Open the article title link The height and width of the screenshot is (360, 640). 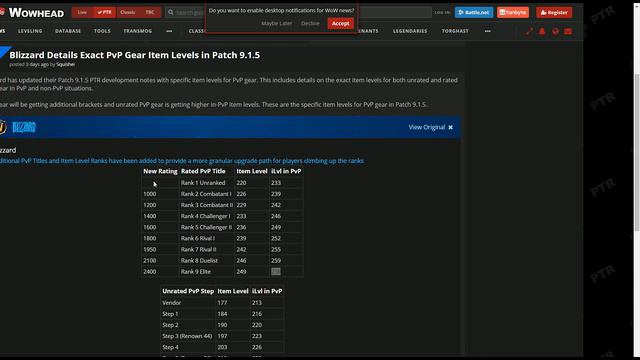click(x=134, y=55)
